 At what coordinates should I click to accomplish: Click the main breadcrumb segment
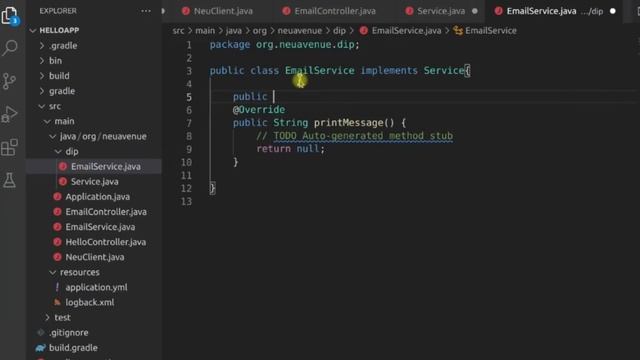pos(205,31)
